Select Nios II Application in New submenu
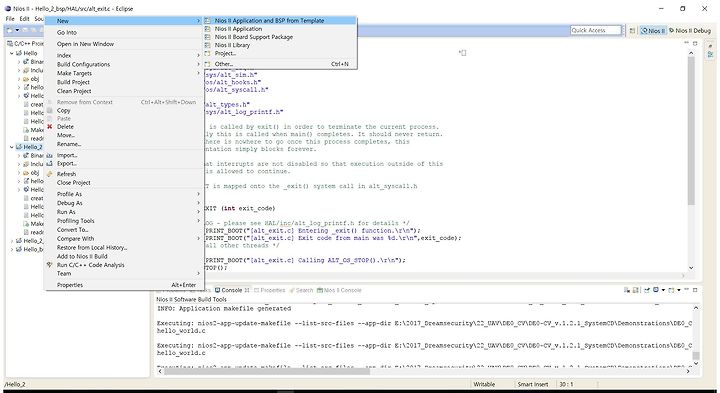The image size is (720, 393). pos(280,29)
